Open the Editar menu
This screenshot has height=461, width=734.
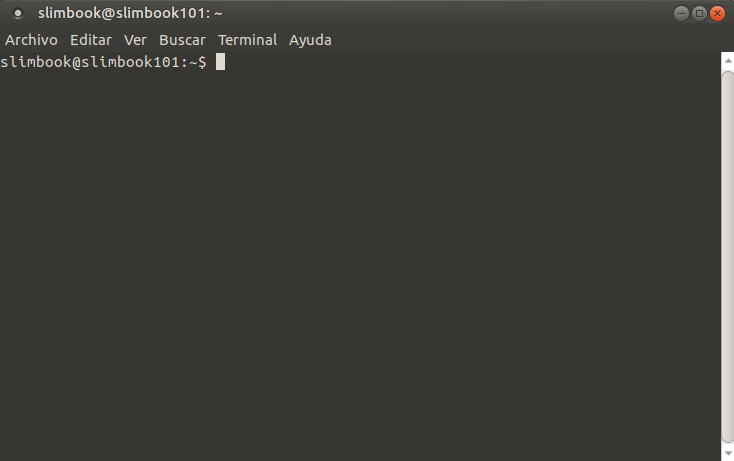[x=90, y=40]
